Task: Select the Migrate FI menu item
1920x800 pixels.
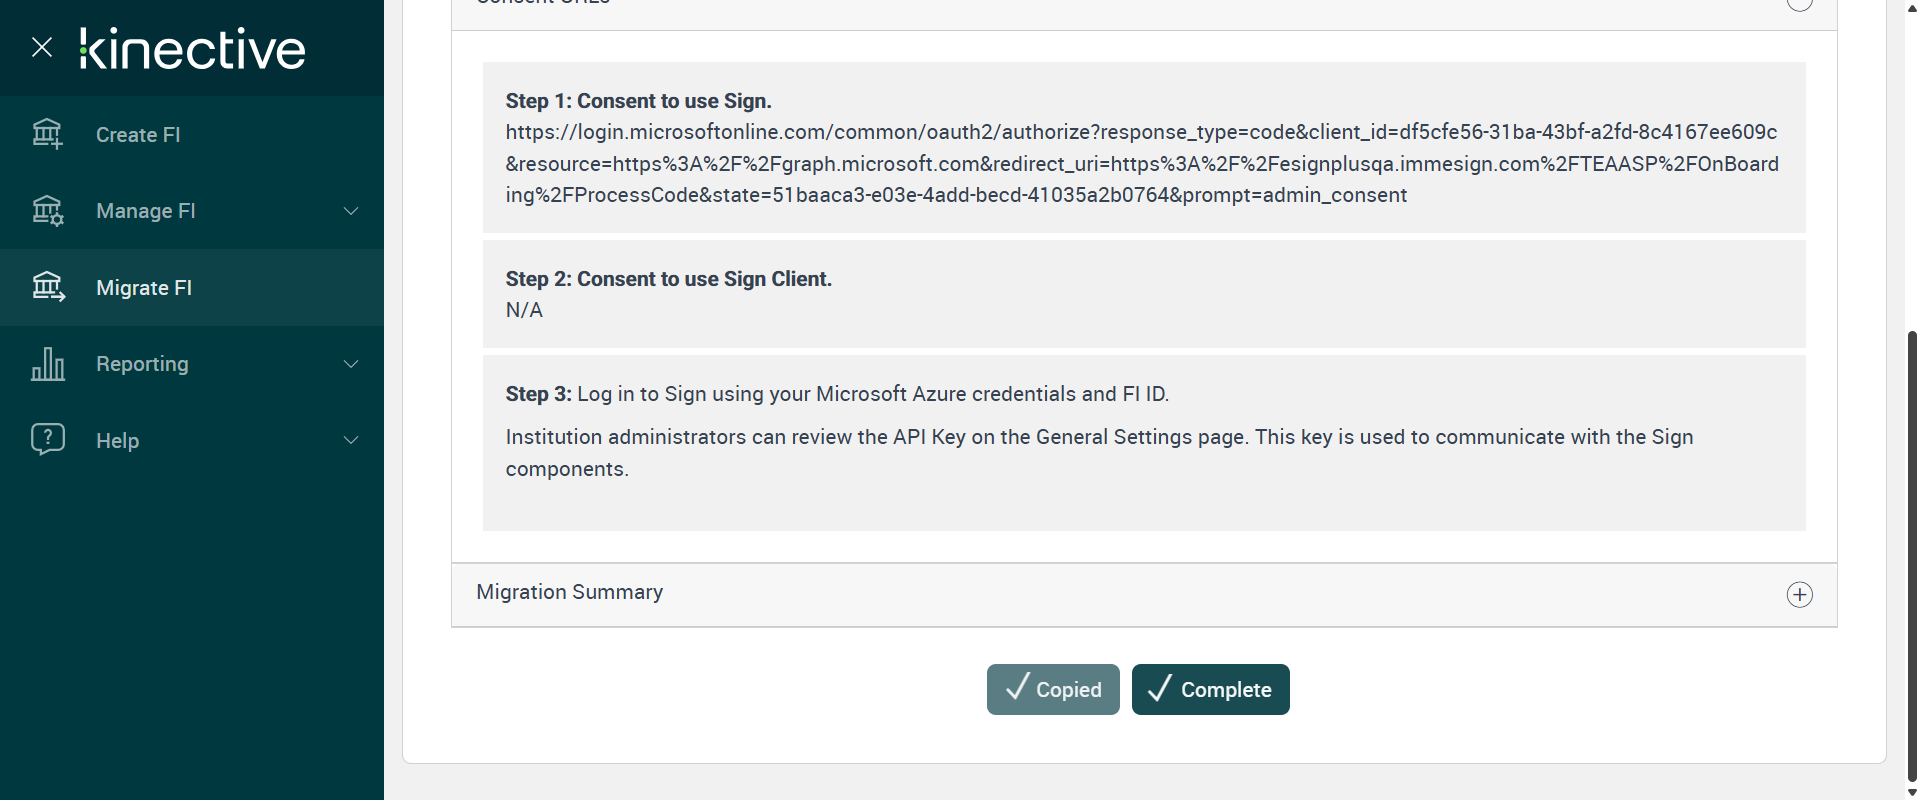Action: (144, 288)
